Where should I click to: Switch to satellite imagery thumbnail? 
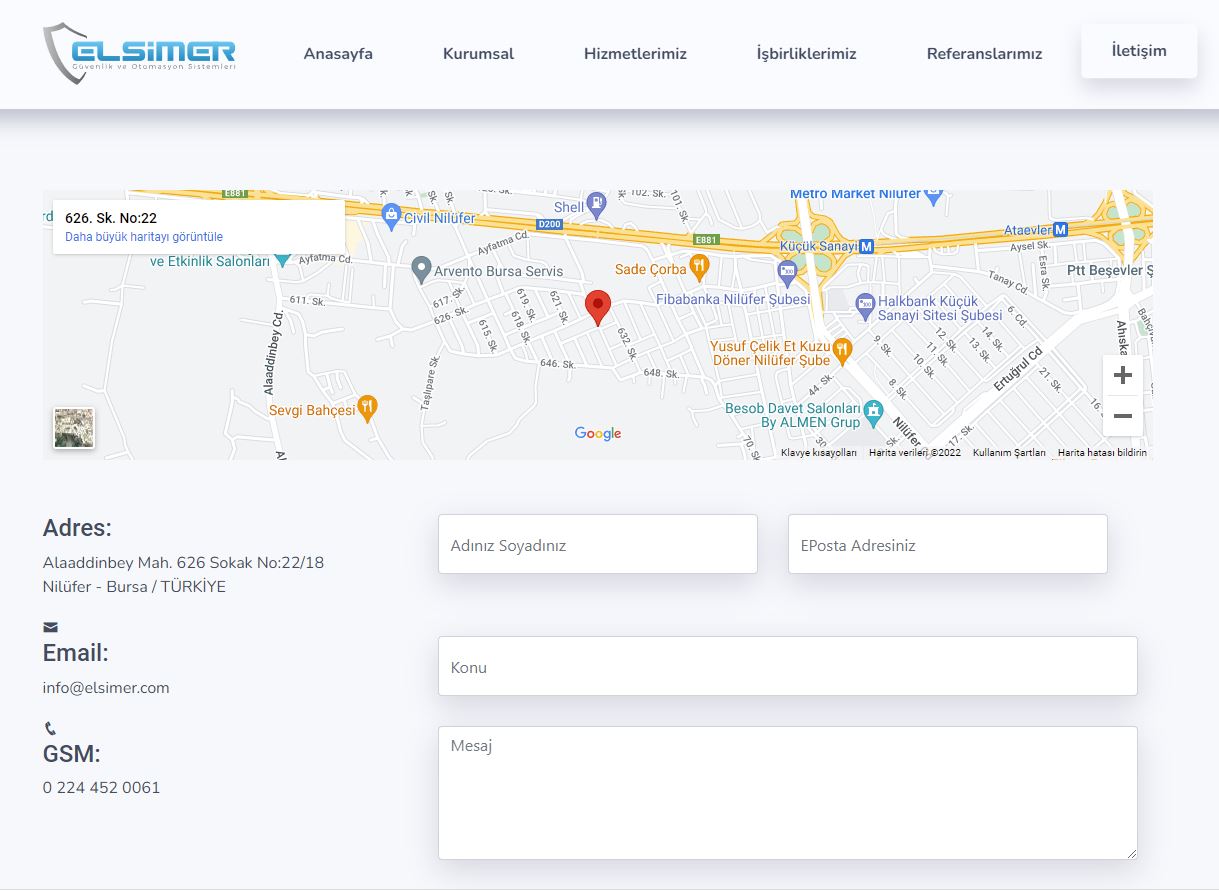(74, 428)
